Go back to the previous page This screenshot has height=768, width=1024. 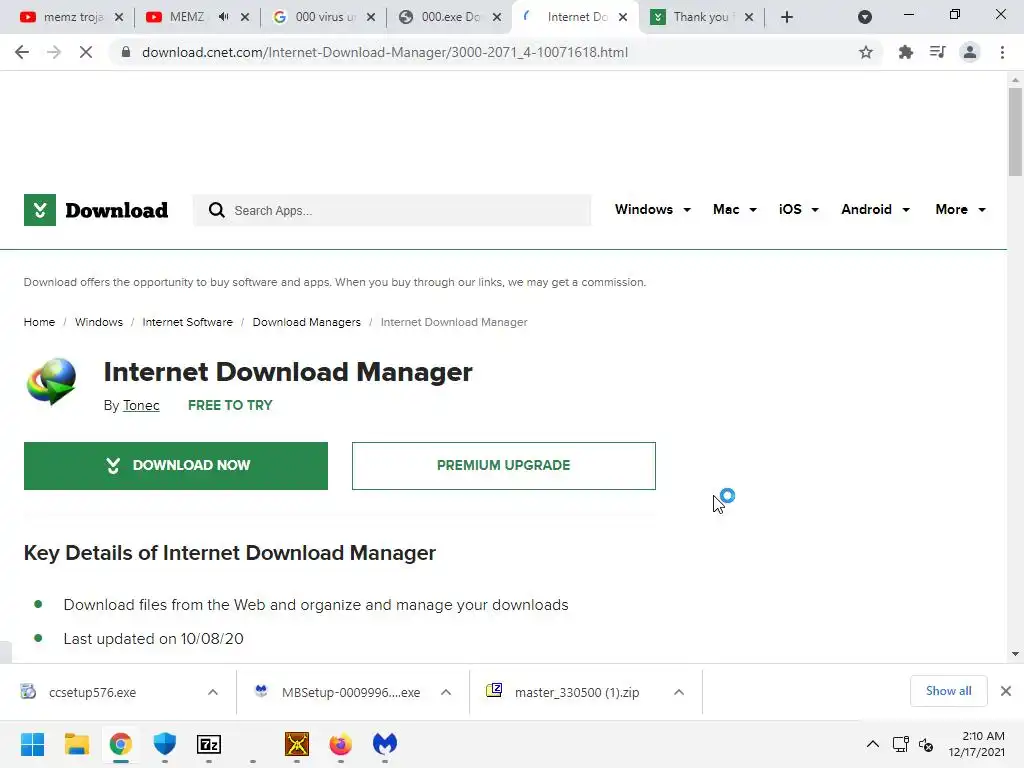pyautogui.click(x=22, y=52)
